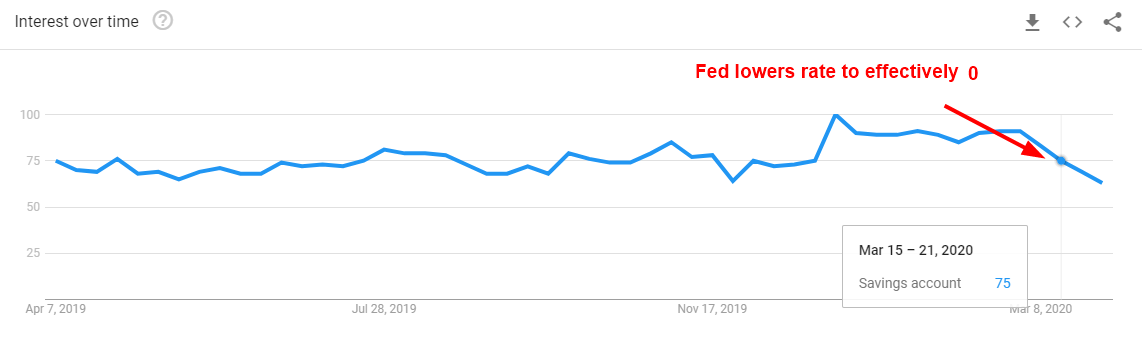Click the peak of the line at 100
Screen dimensions: 1142x360
pyautogui.click(x=835, y=114)
